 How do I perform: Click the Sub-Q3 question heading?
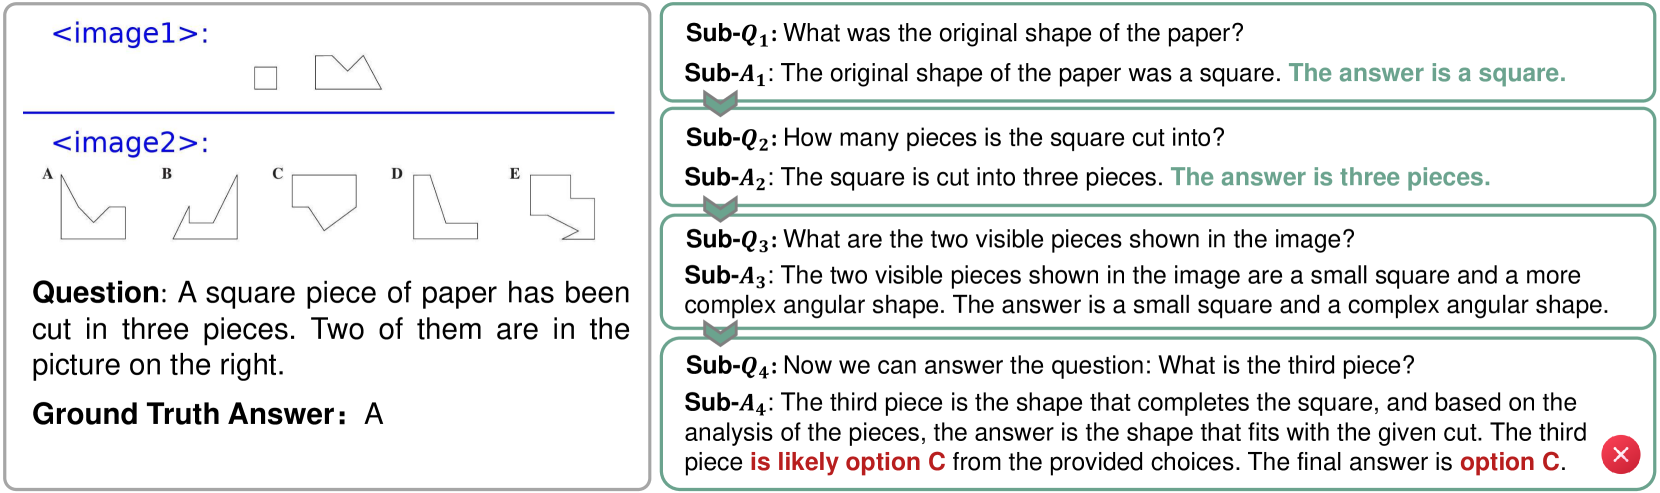click(x=728, y=240)
